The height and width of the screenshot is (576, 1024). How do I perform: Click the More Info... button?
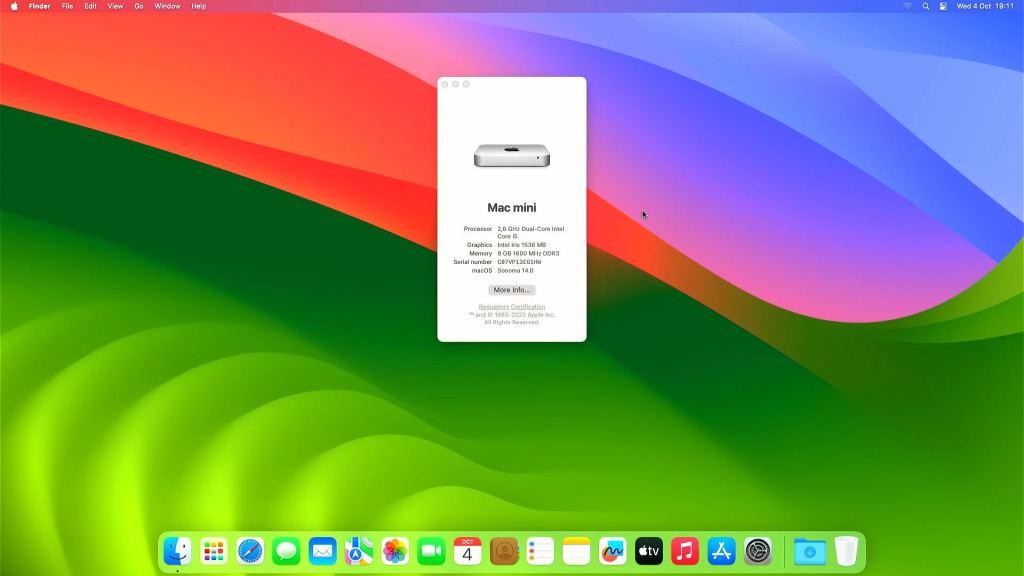(x=511, y=290)
